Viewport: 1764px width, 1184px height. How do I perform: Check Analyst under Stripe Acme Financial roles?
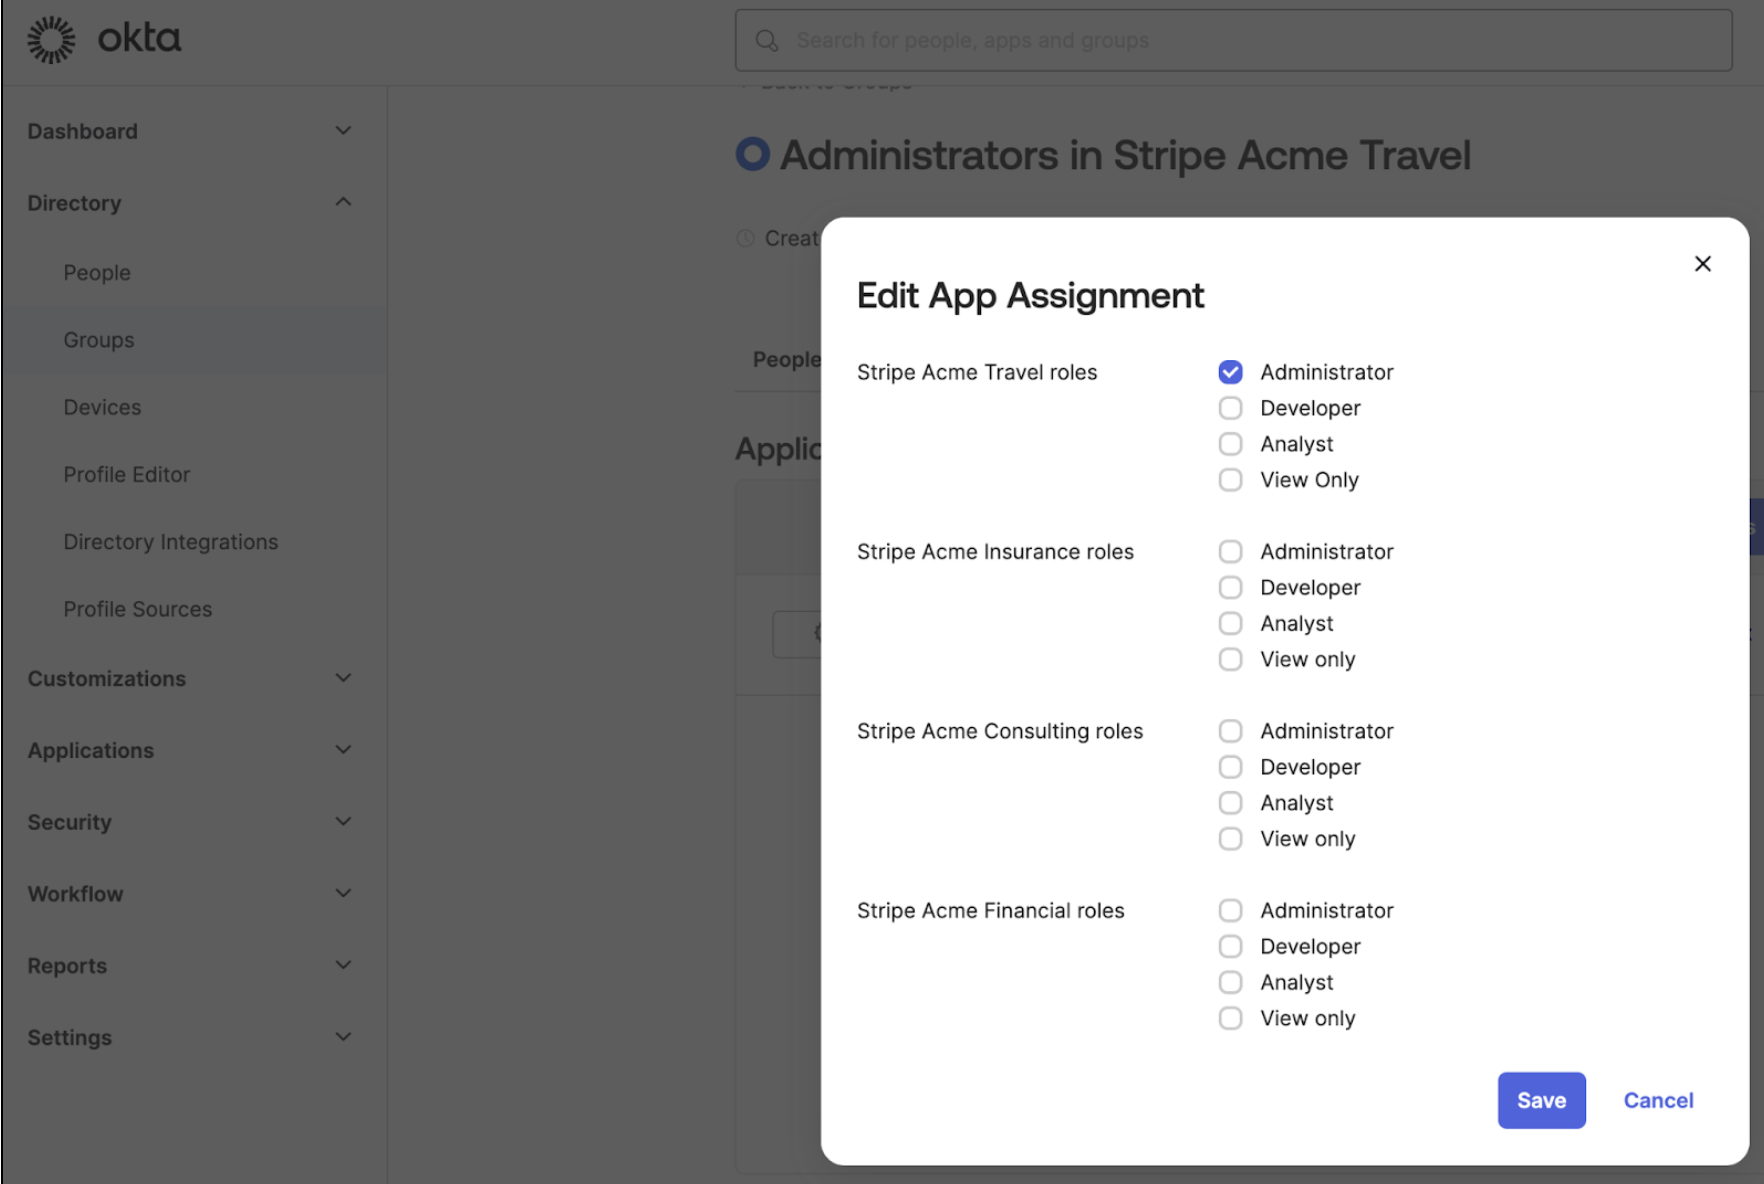[1230, 983]
